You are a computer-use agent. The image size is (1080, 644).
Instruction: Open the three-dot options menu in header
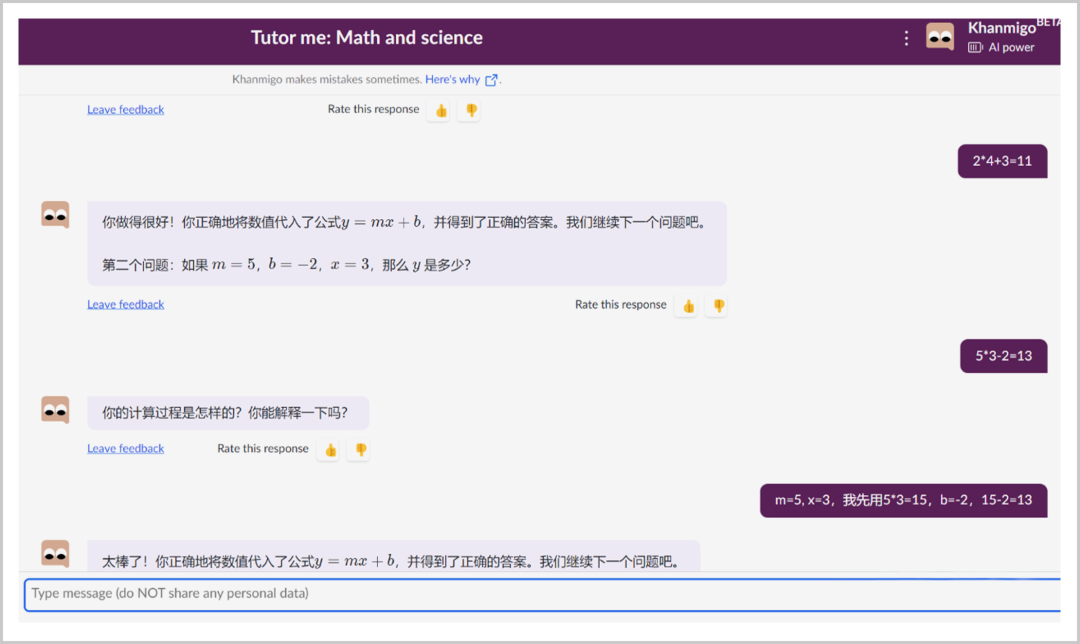pyautogui.click(x=906, y=38)
